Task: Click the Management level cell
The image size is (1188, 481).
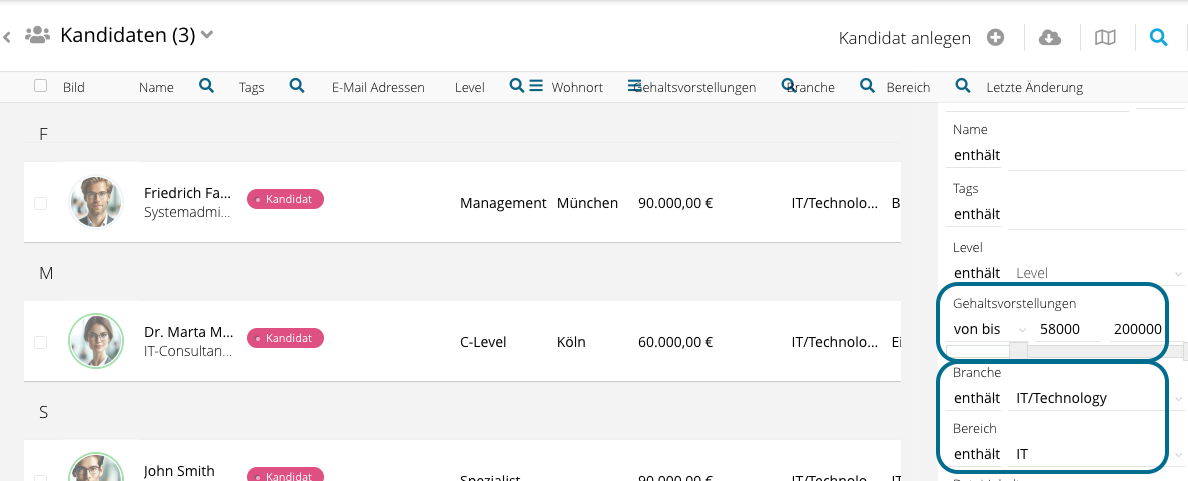Action: click(x=503, y=203)
